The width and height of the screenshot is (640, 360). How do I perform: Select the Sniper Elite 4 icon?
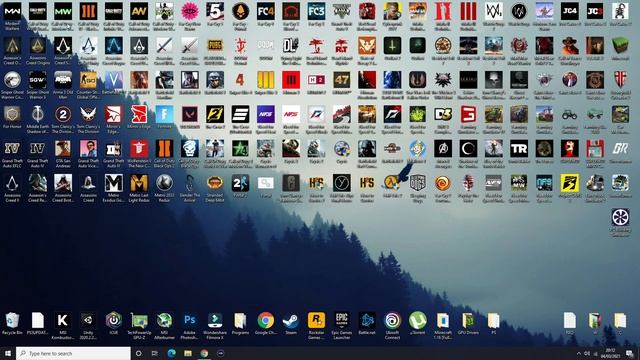(240, 80)
